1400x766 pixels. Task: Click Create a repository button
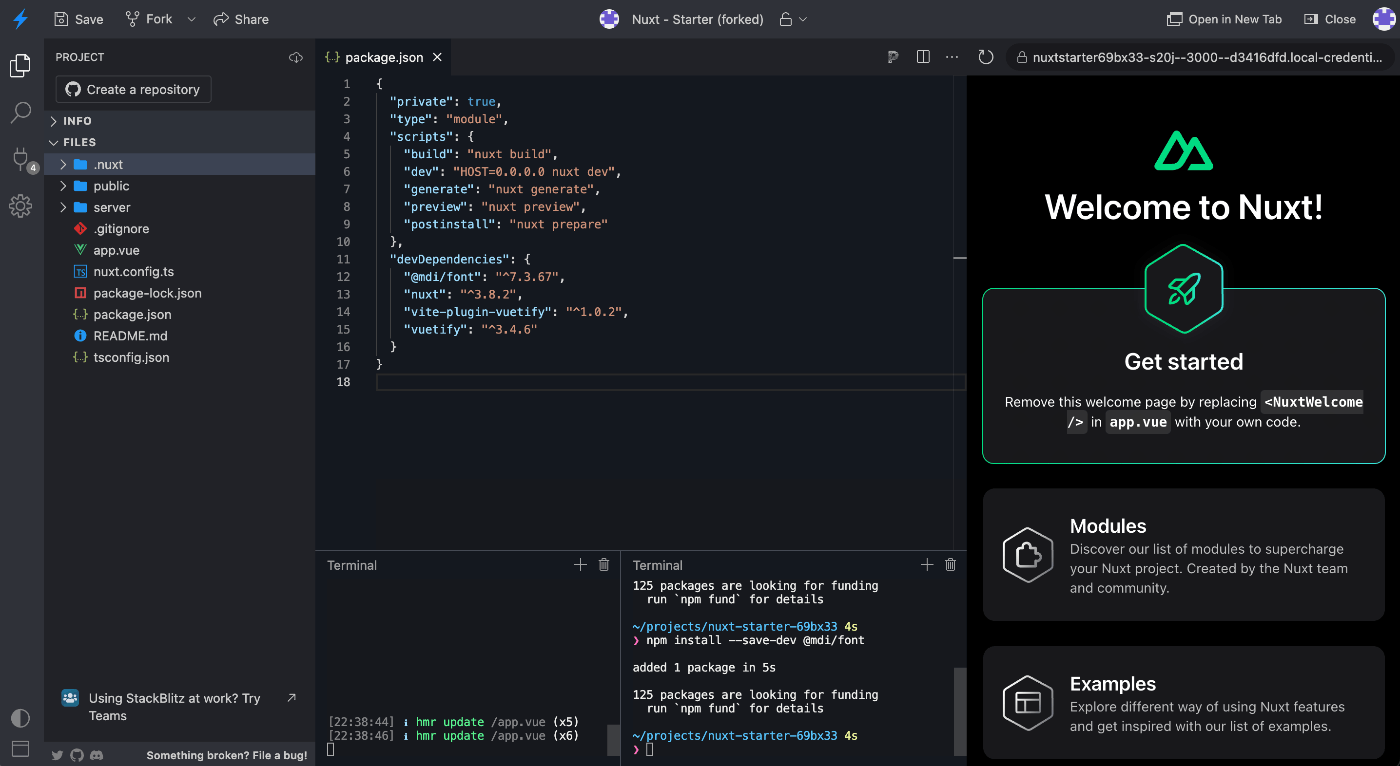(133, 89)
